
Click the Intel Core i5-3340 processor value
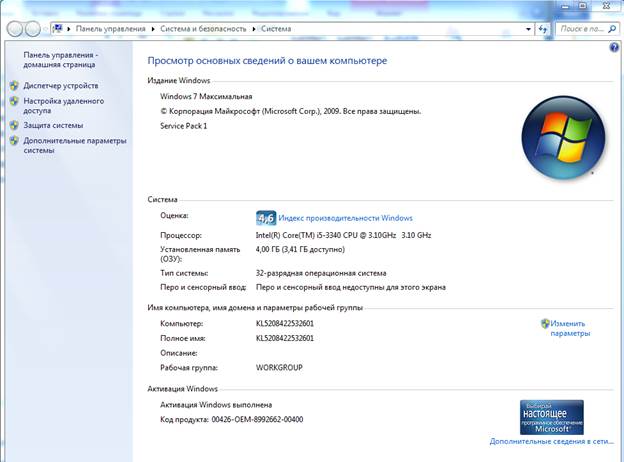click(x=343, y=235)
